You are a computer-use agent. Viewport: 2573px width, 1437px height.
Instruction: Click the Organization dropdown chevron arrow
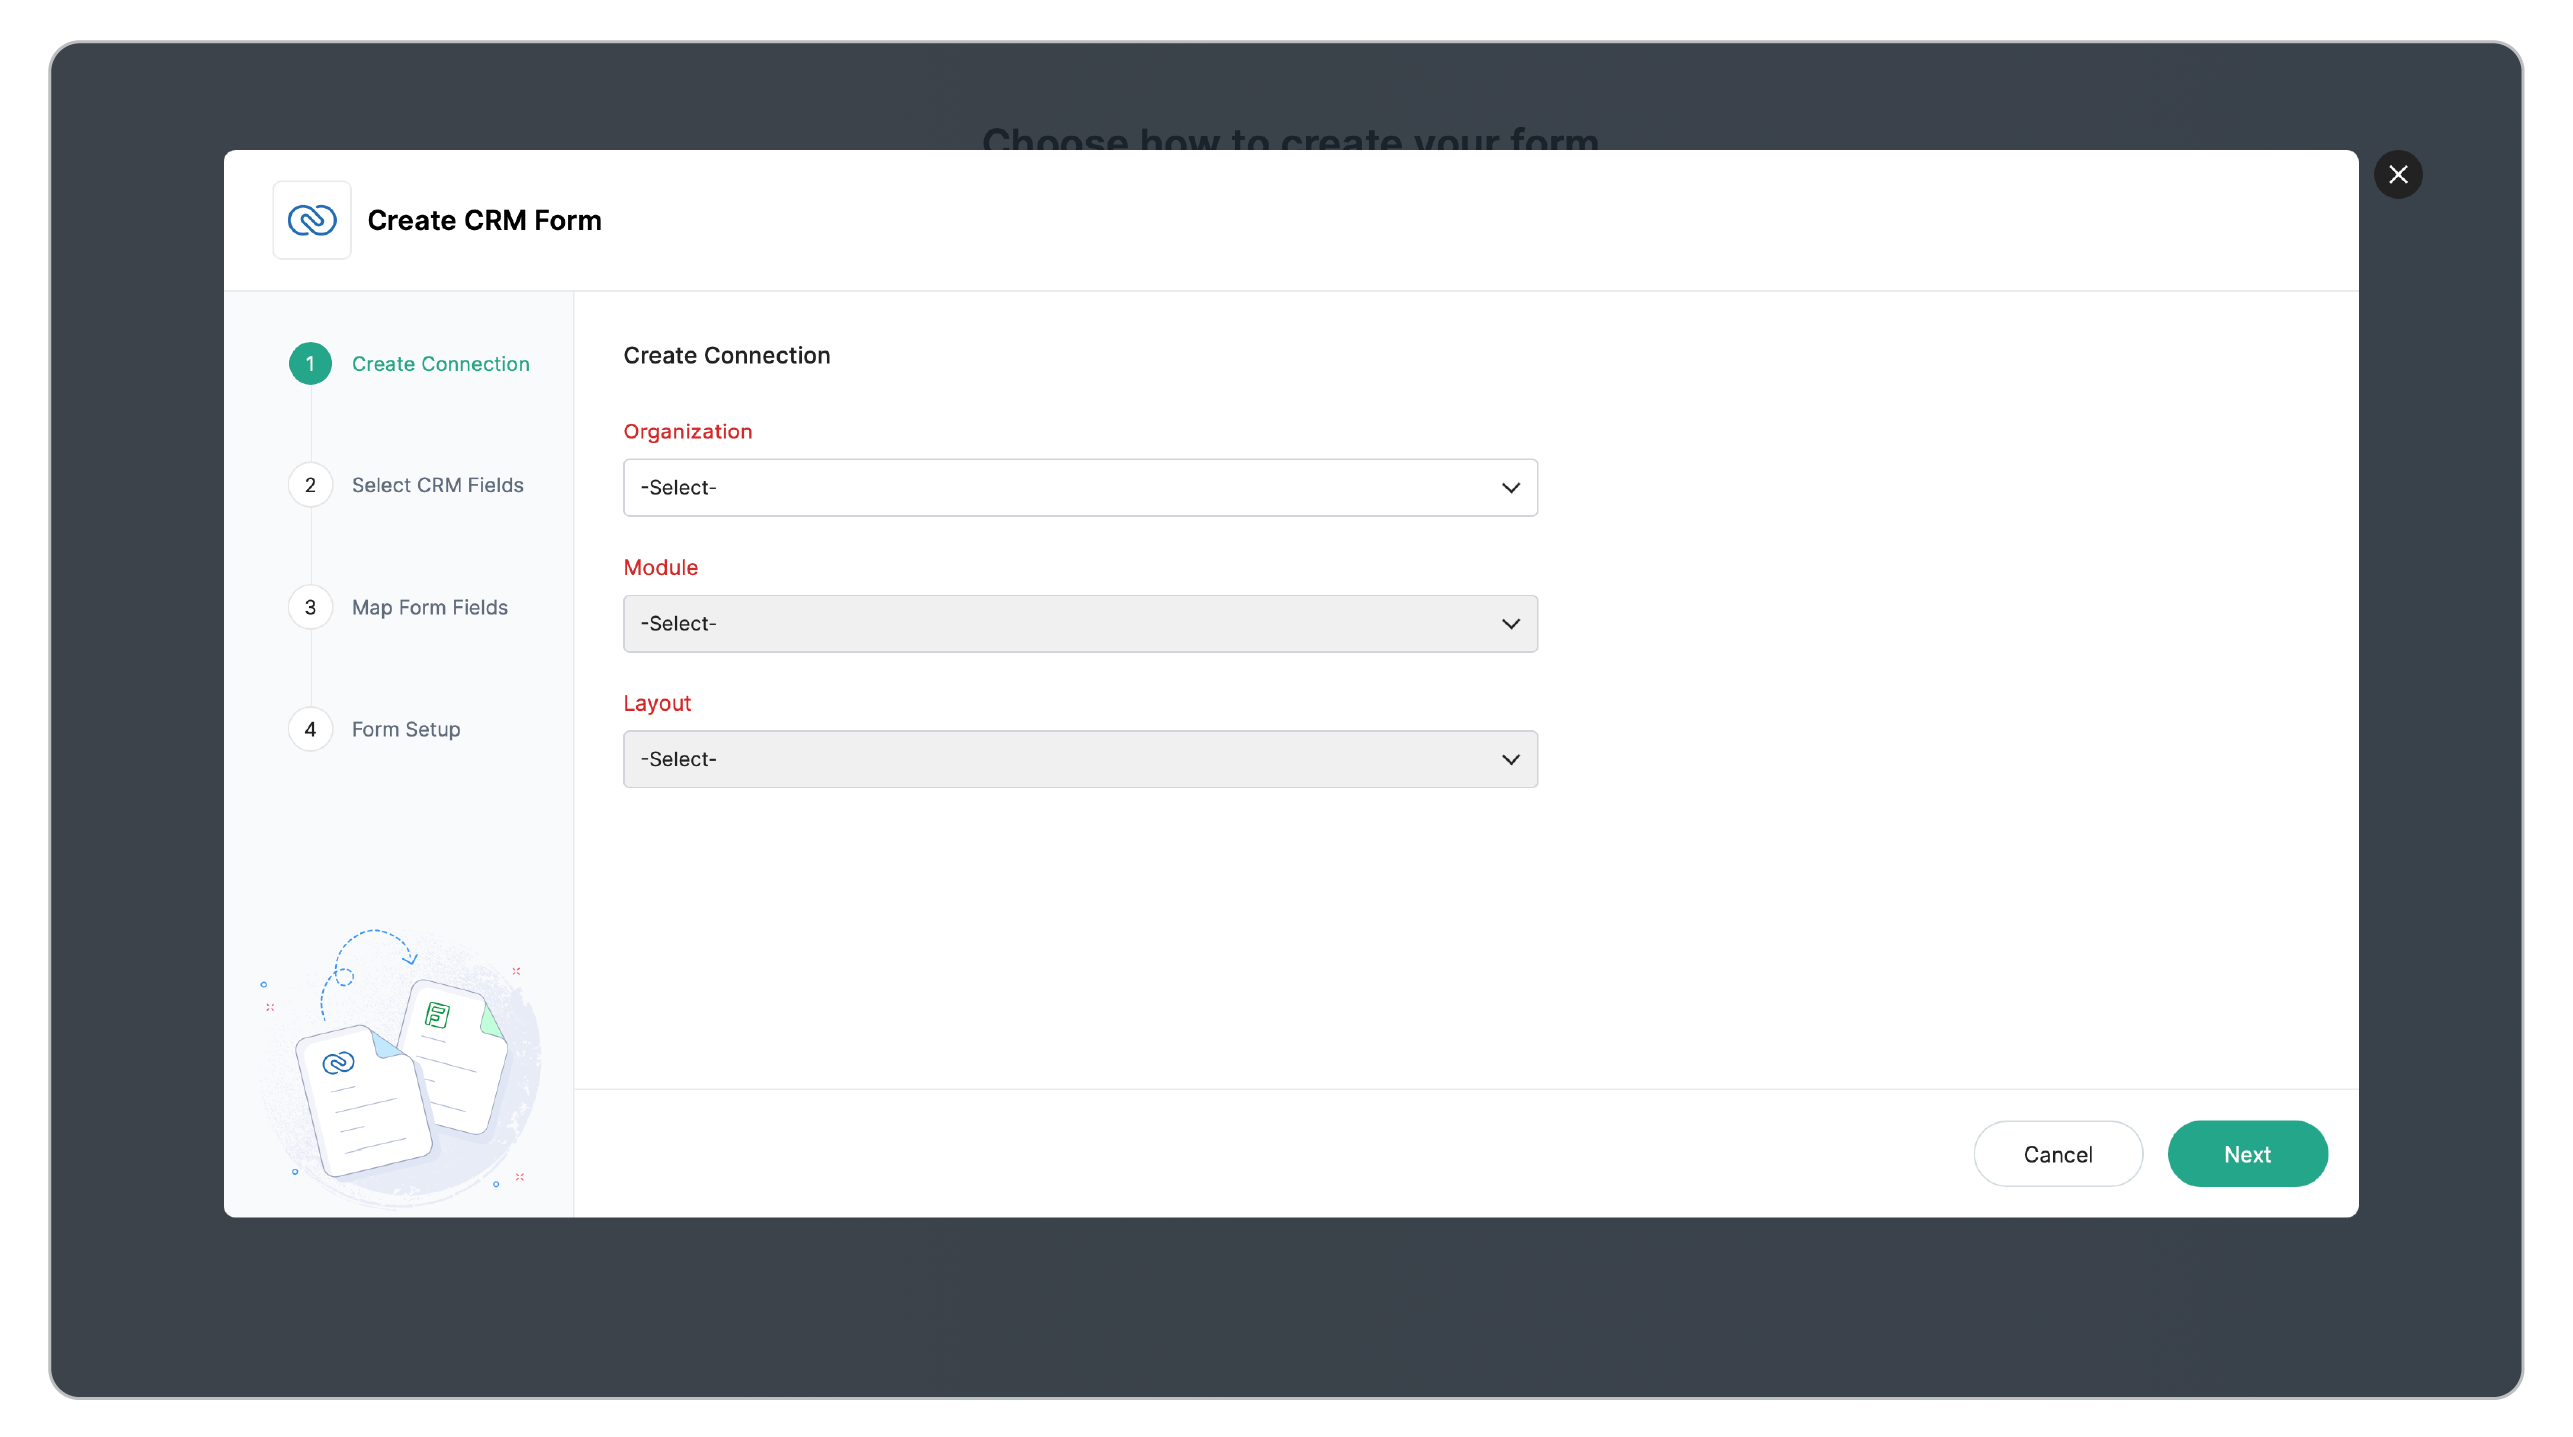[x=1510, y=488]
